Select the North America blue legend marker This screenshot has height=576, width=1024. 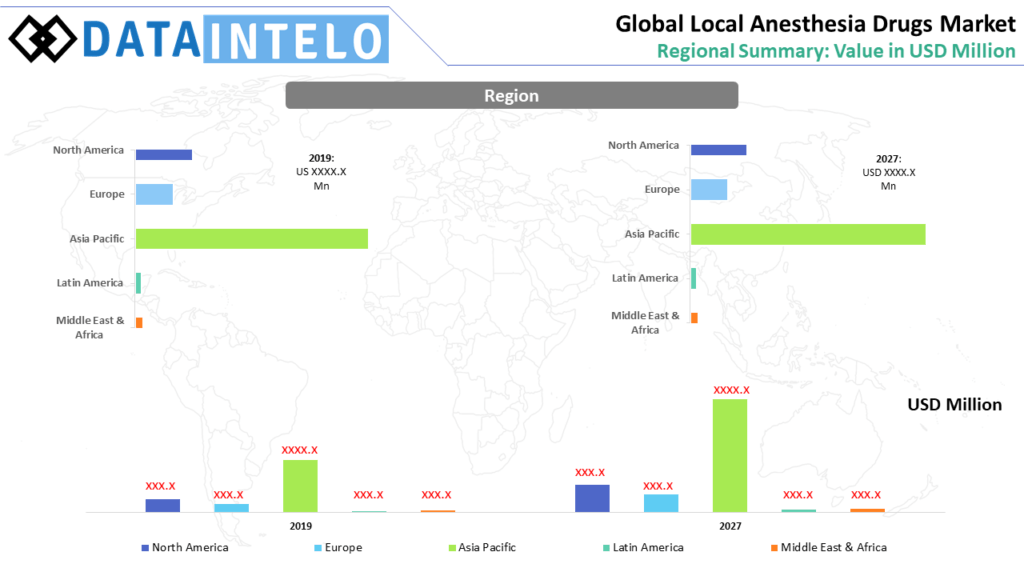pos(143,547)
